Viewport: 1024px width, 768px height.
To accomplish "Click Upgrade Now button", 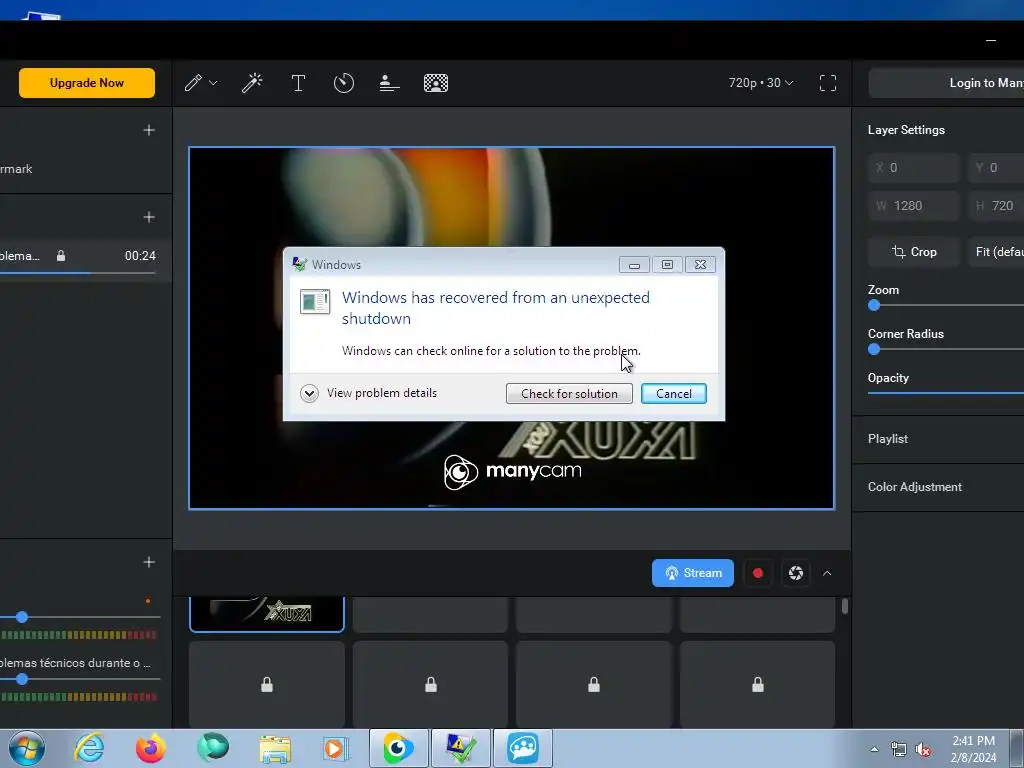I will coord(87,83).
